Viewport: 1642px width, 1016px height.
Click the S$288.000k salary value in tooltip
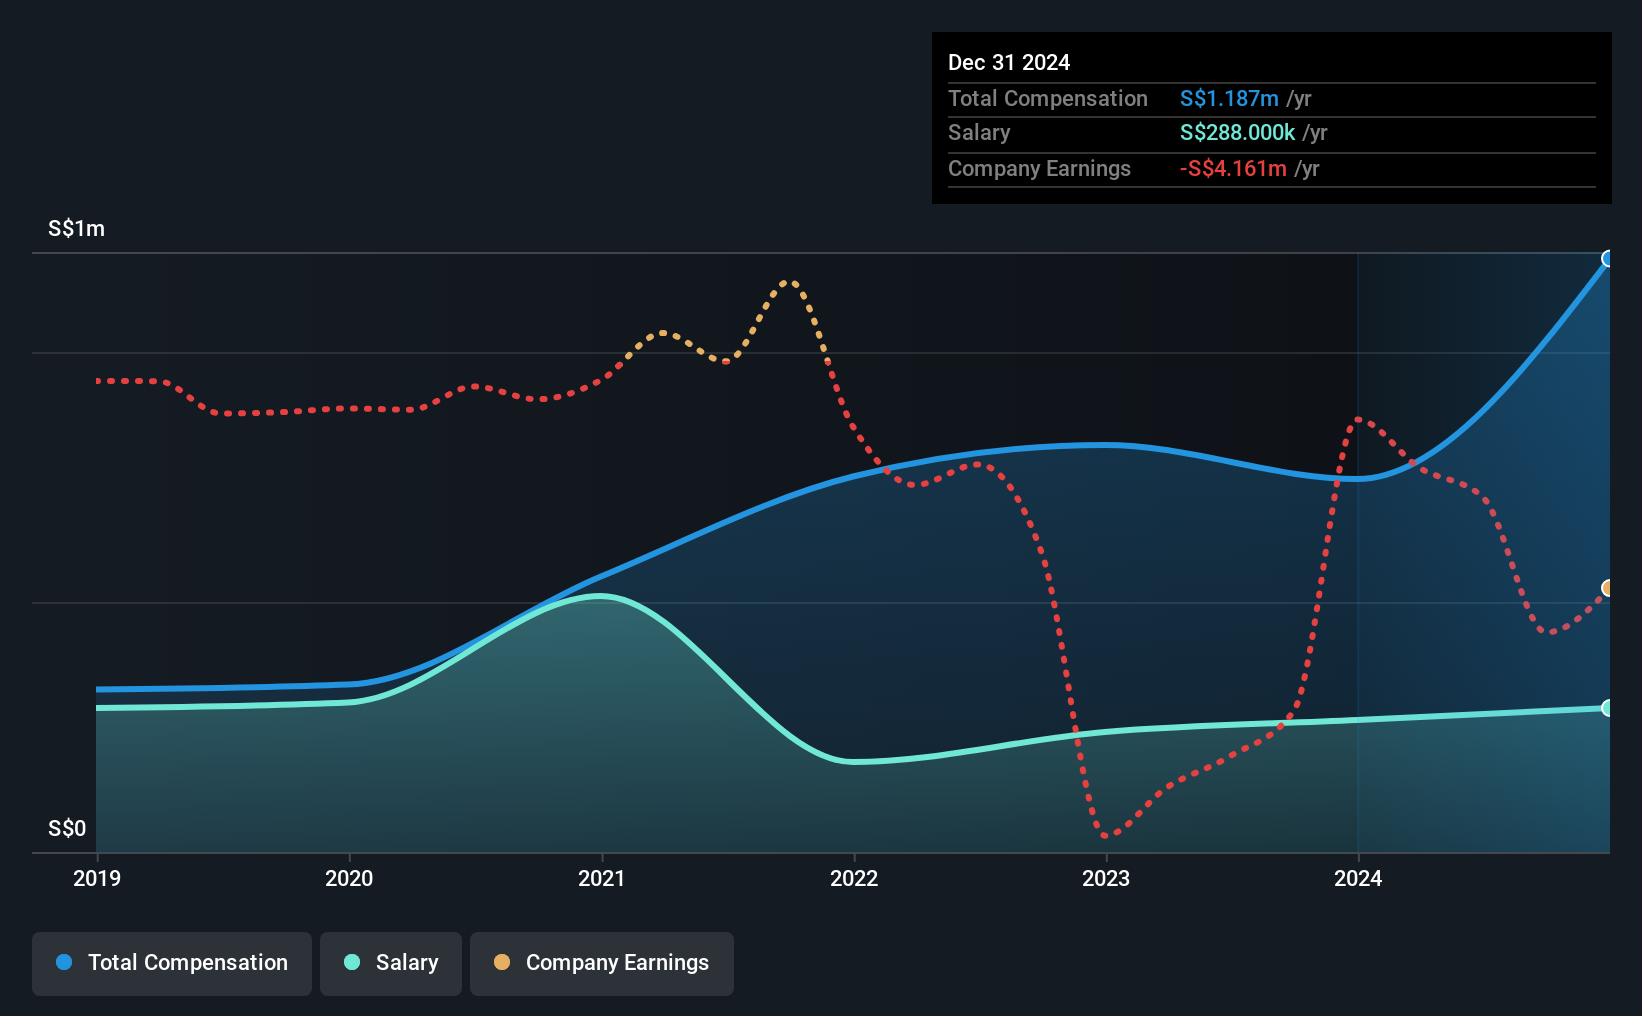1237,132
